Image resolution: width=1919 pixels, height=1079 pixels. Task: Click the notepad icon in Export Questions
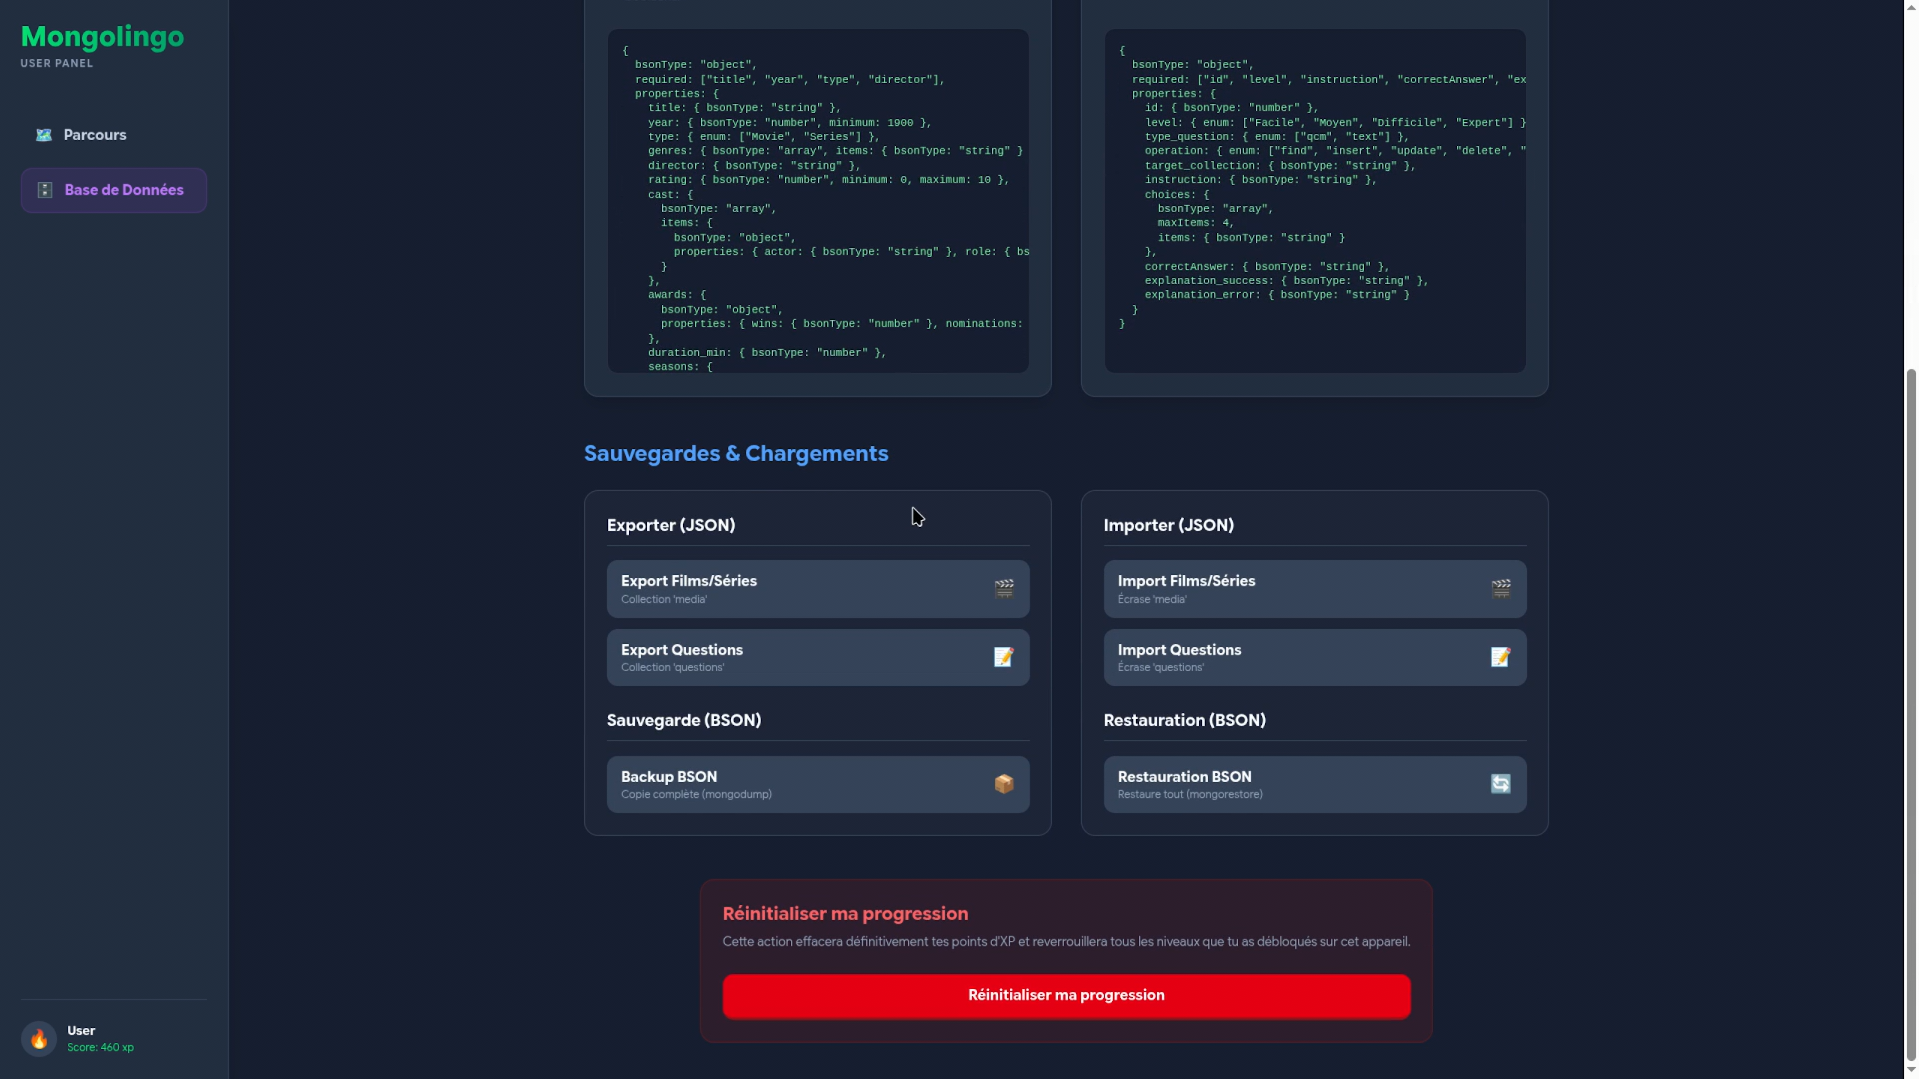pyautogui.click(x=1004, y=657)
